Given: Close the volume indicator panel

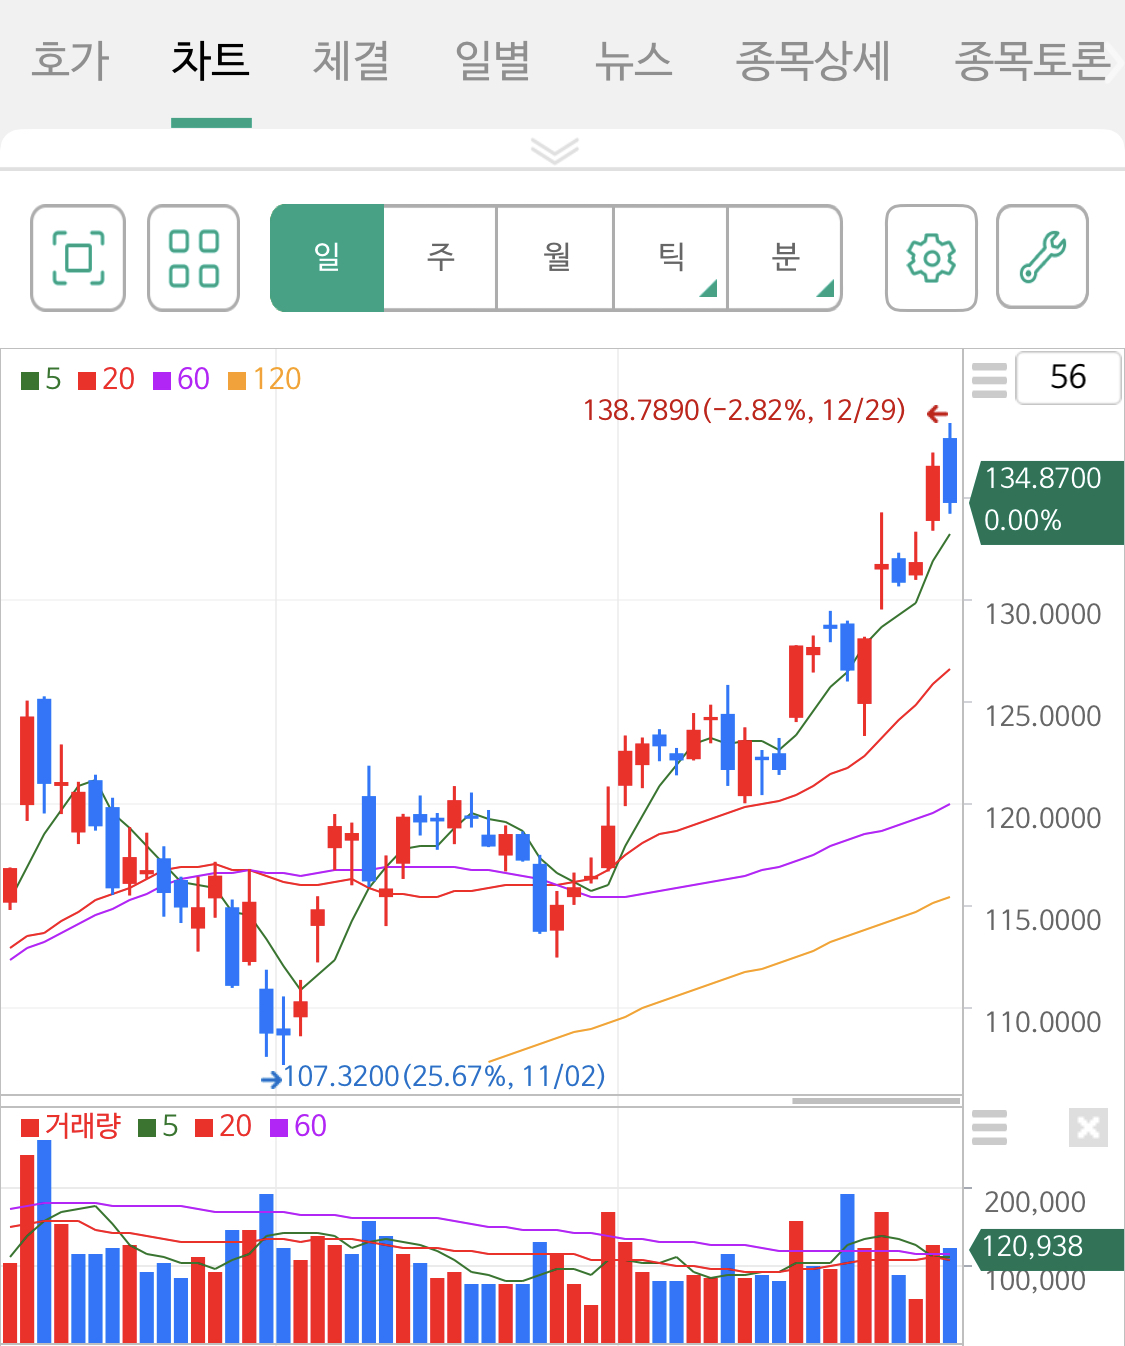Looking at the screenshot, I should (x=1088, y=1128).
